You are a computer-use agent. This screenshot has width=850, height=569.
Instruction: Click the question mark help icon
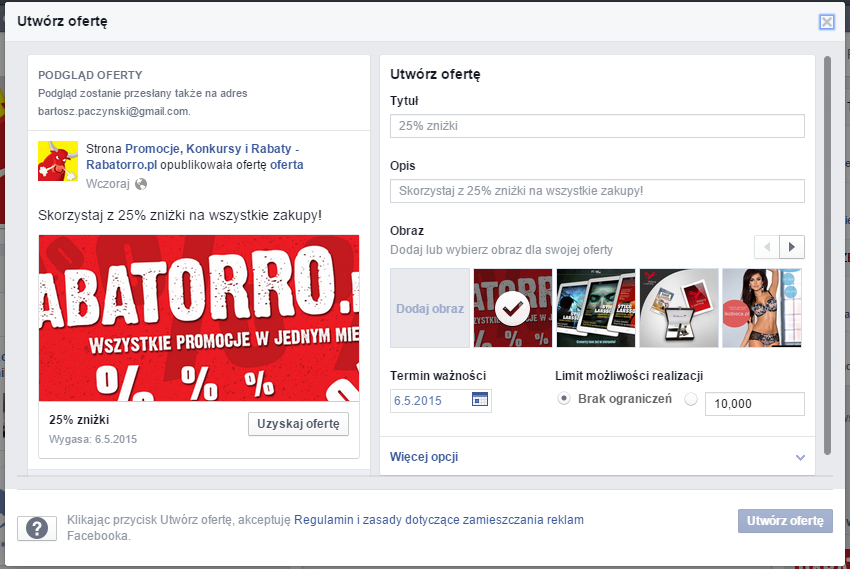pyautogui.click(x=37, y=528)
